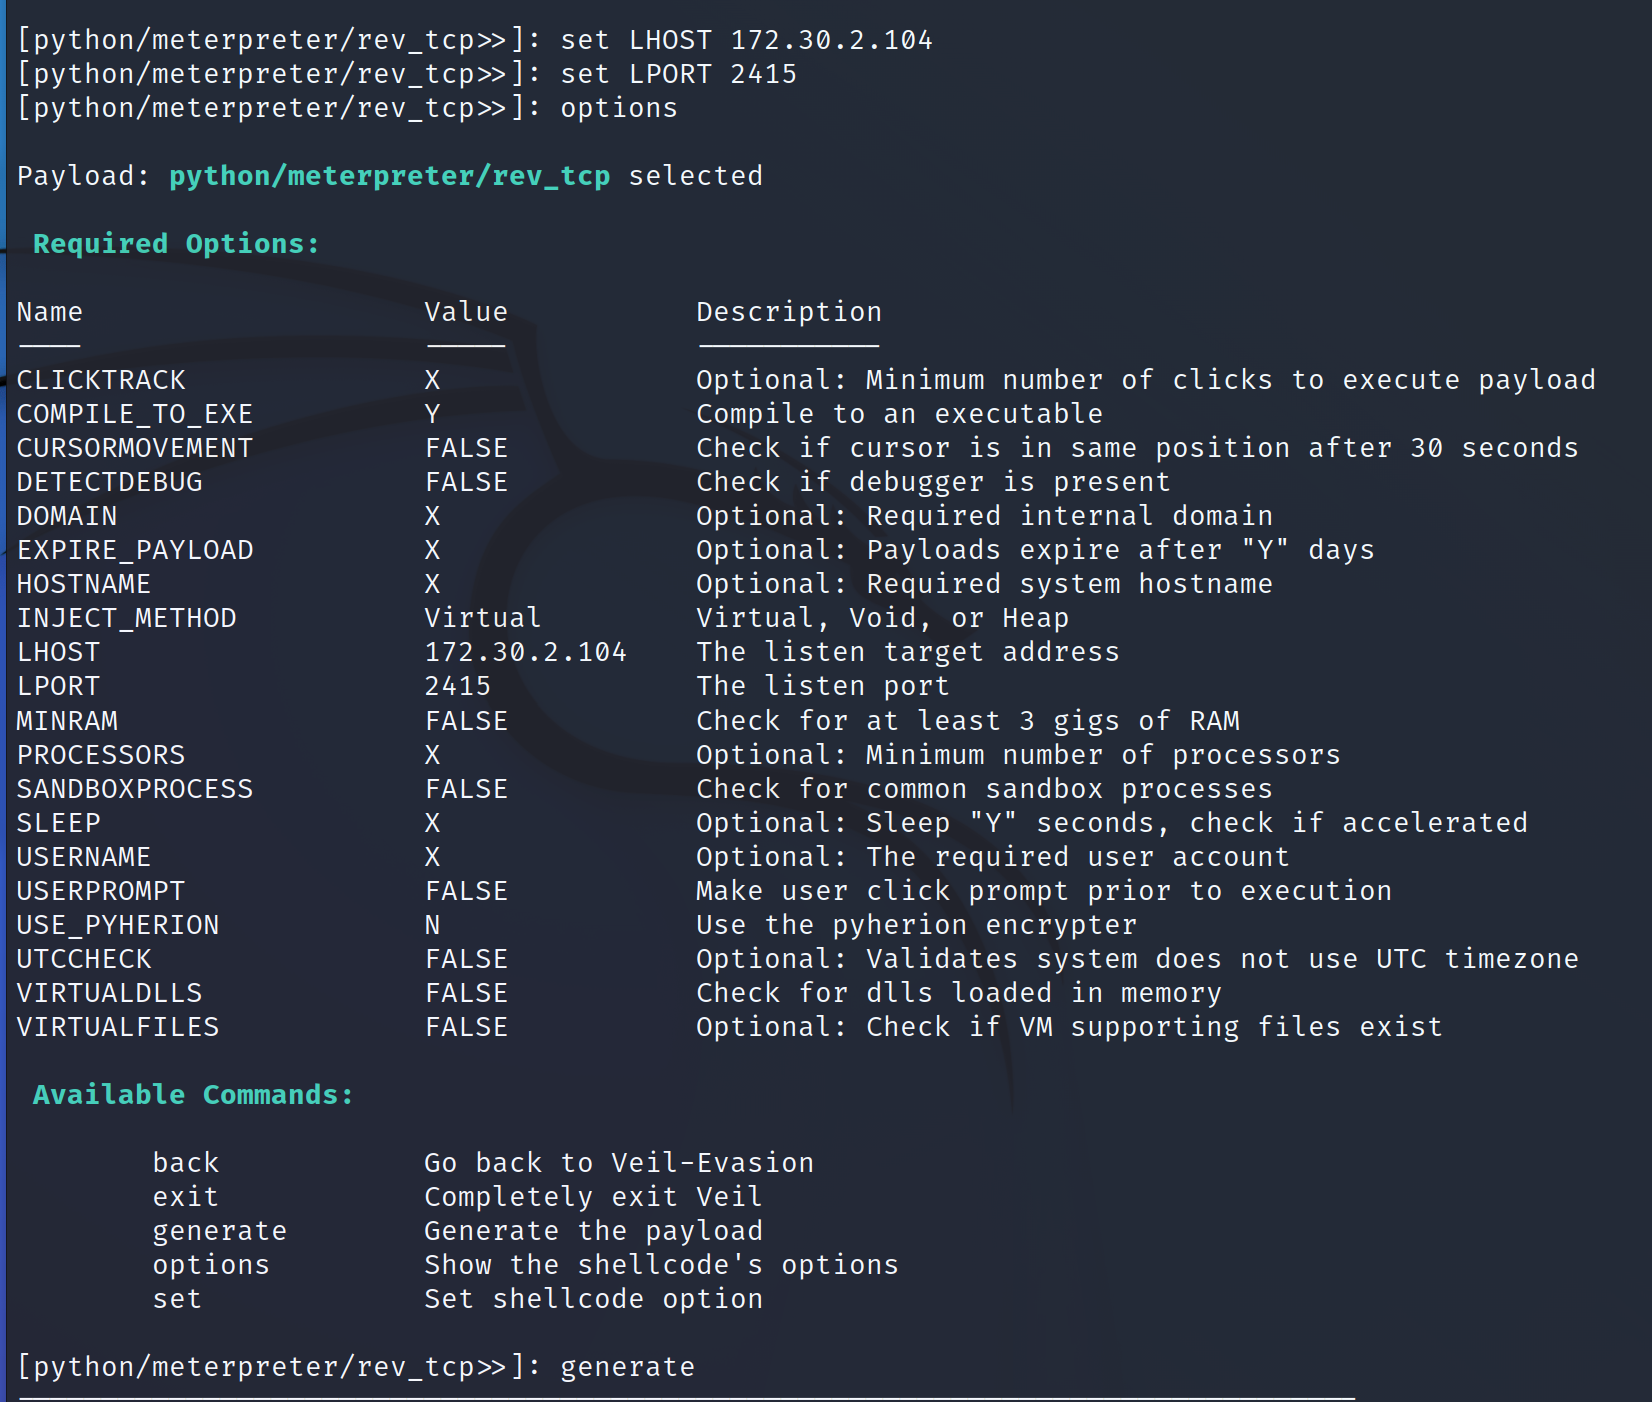Click the FALSE value in CURSORMOVEMENT row
The image size is (1652, 1402).
coord(466,448)
